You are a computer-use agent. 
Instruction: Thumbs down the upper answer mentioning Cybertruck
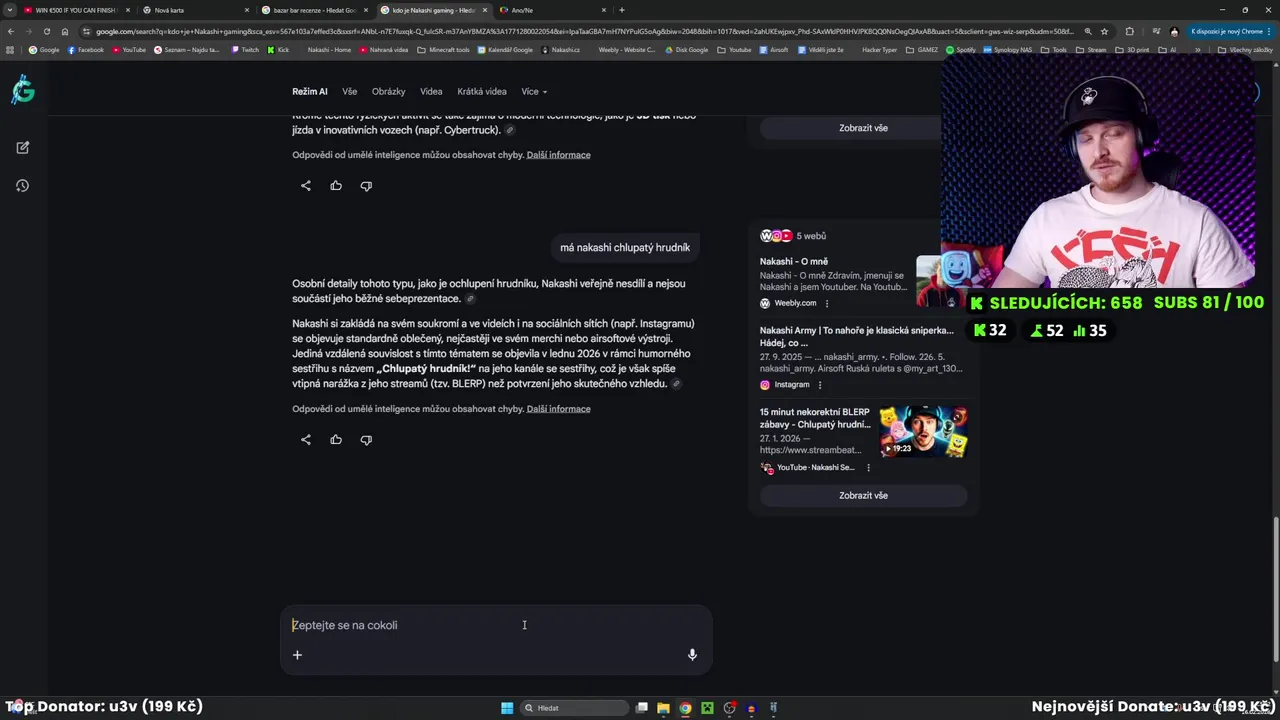[366, 186]
